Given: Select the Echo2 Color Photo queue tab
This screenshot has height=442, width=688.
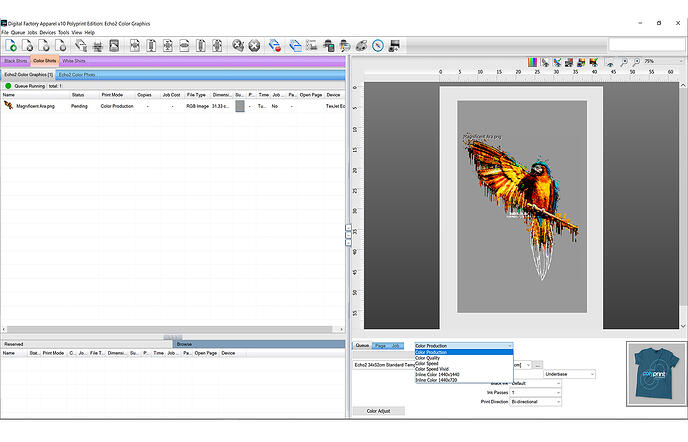Looking at the screenshot, I should coord(77,75).
